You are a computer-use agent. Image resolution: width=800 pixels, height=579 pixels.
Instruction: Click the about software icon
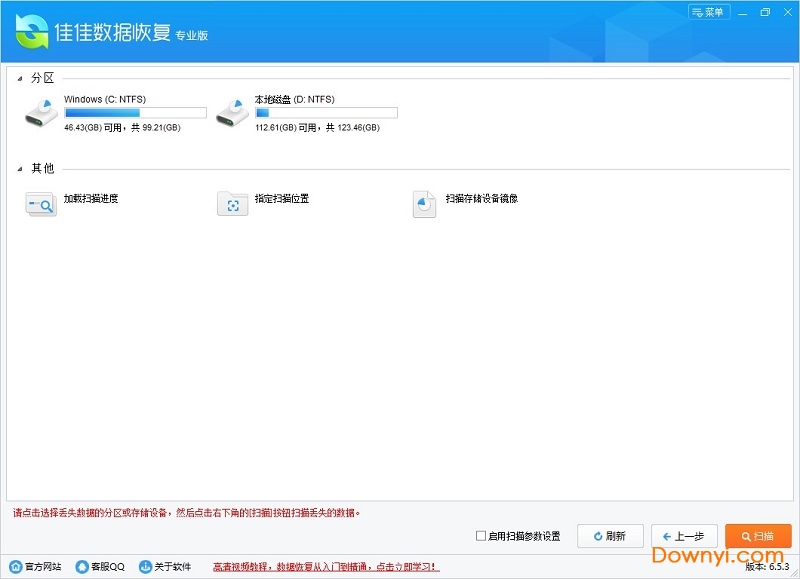[145, 567]
